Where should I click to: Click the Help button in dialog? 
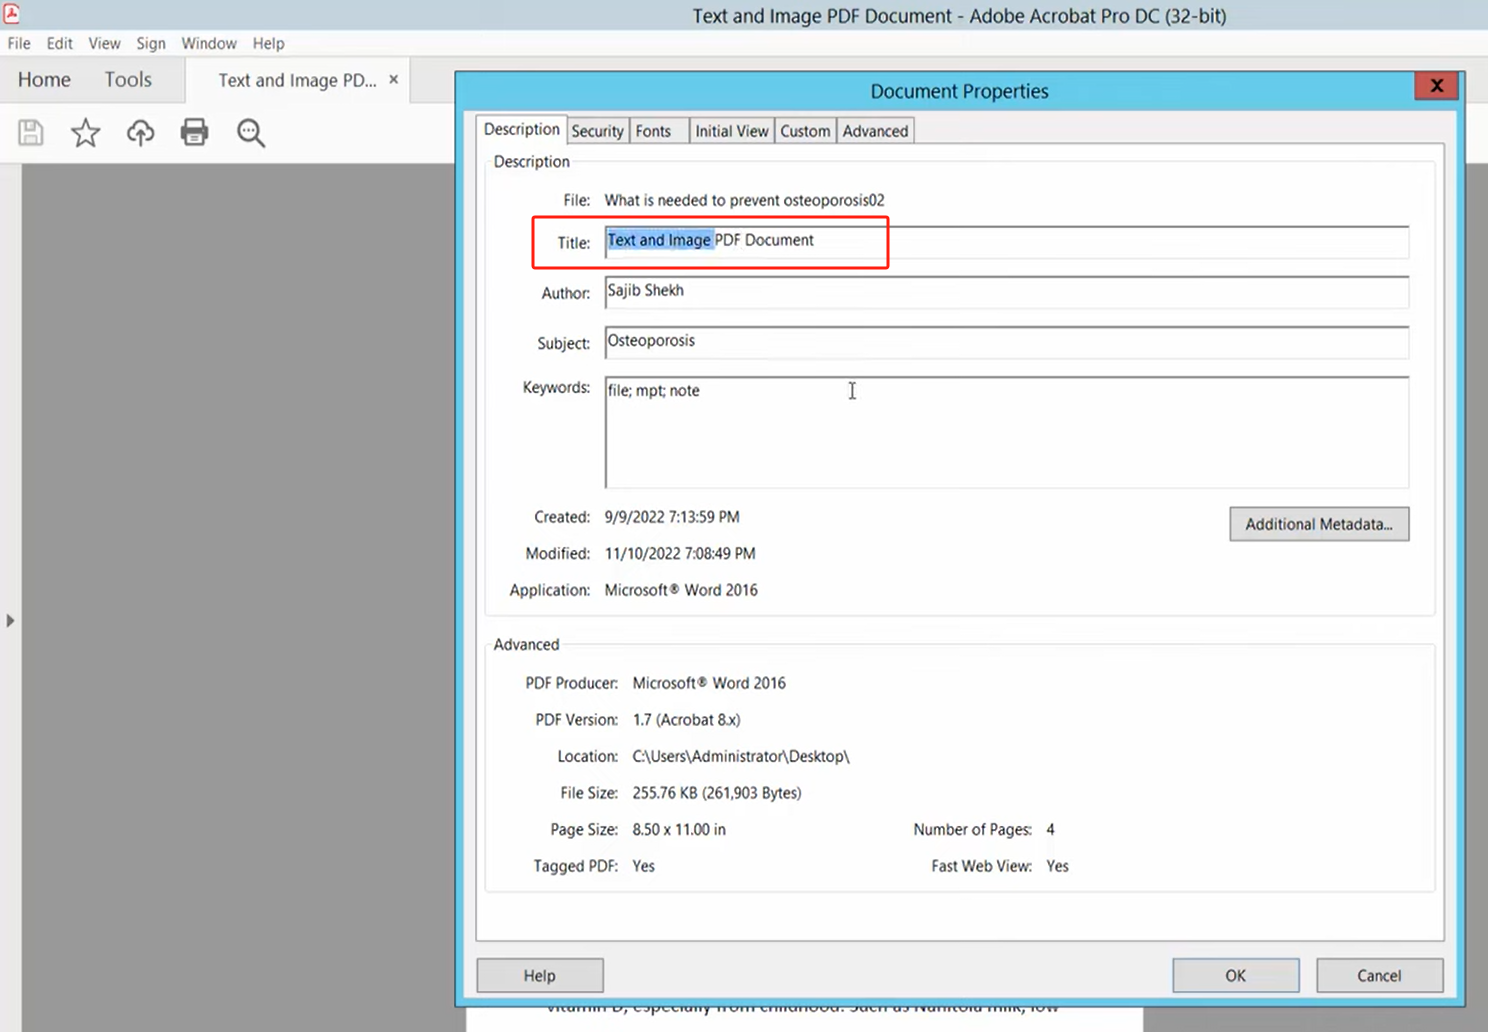540,975
